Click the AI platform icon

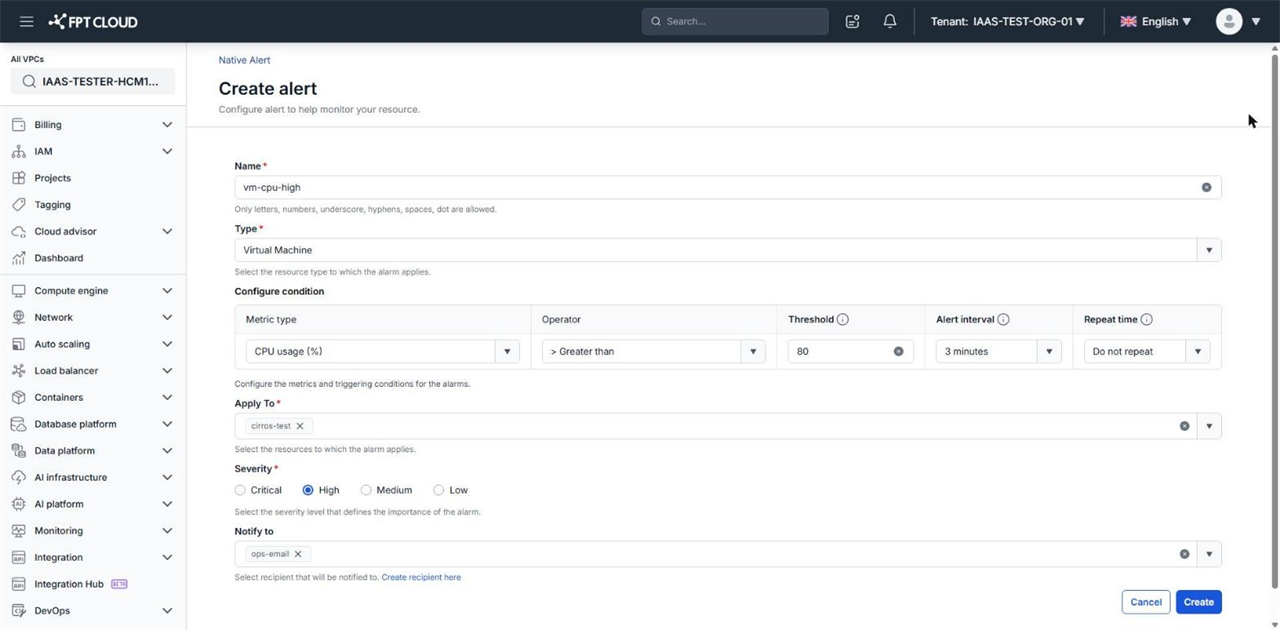(18, 504)
